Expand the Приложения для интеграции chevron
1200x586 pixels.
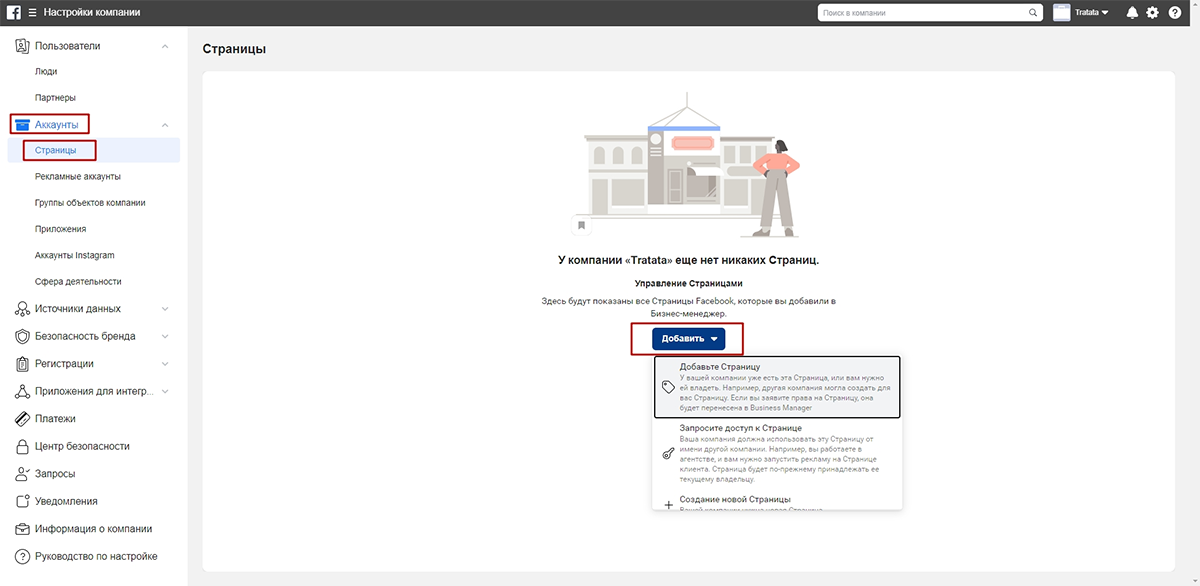(x=165, y=391)
